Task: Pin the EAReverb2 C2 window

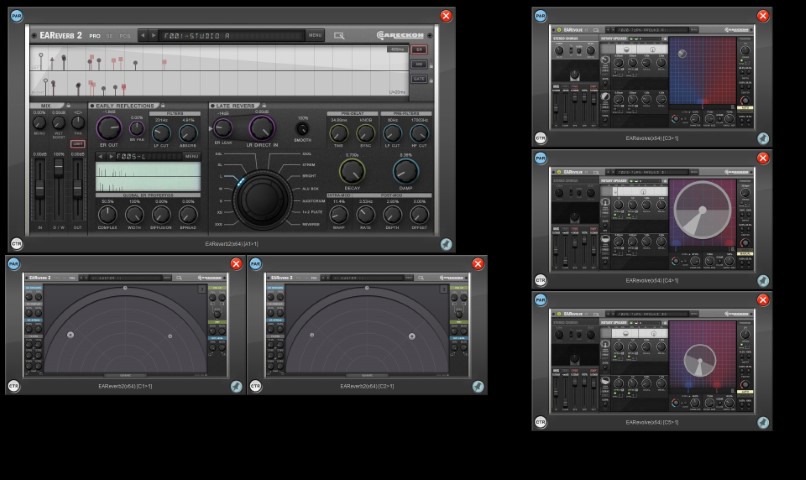Action: [478, 386]
